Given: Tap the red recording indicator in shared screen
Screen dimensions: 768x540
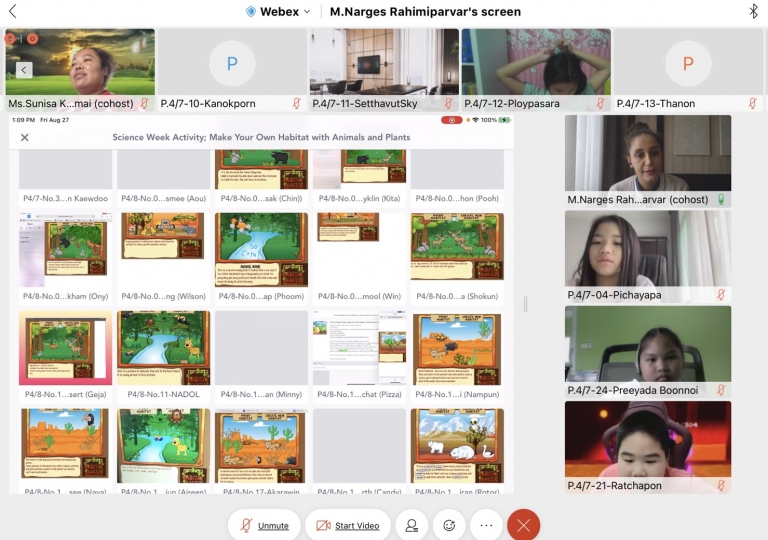Looking at the screenshot, I should (x=452, y=120).
